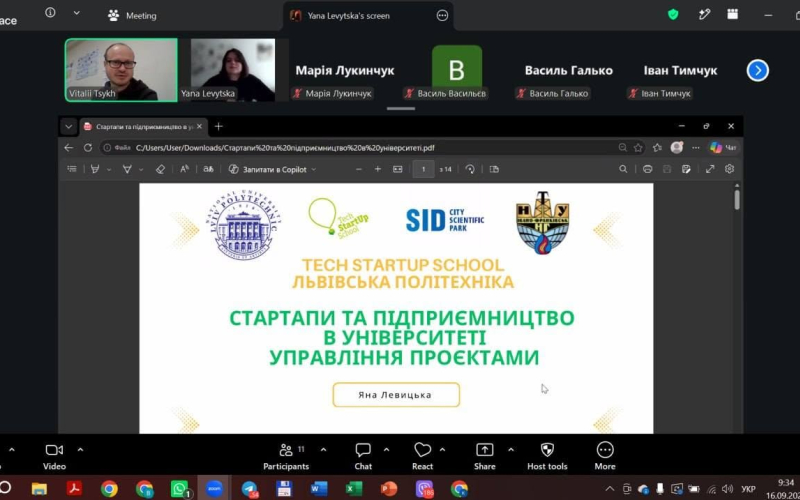
Task: Open Telegram from the taskbar
Action: [249, 489]
